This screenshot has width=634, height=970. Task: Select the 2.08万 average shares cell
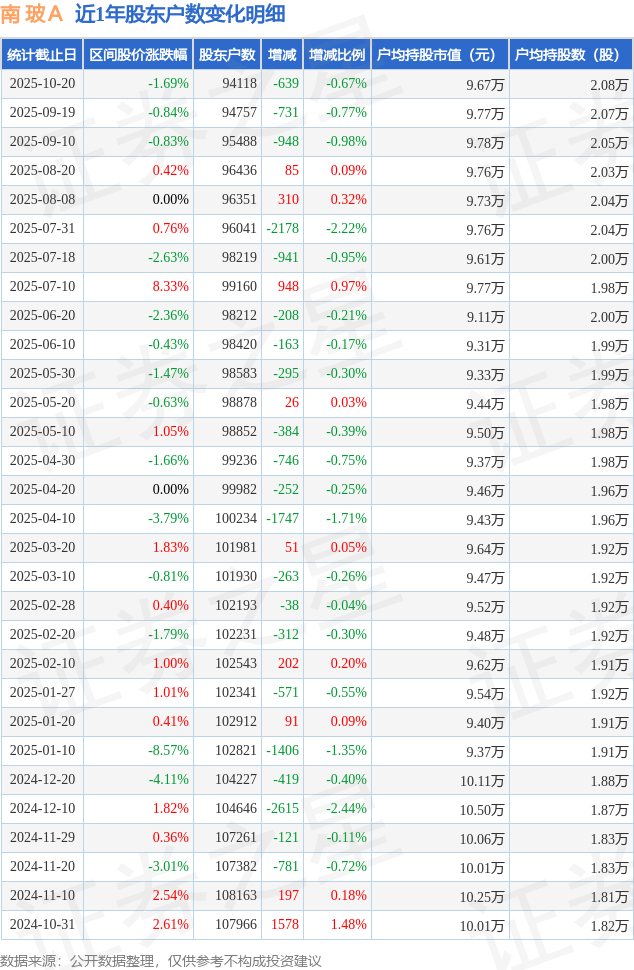[x=609, y=84]
